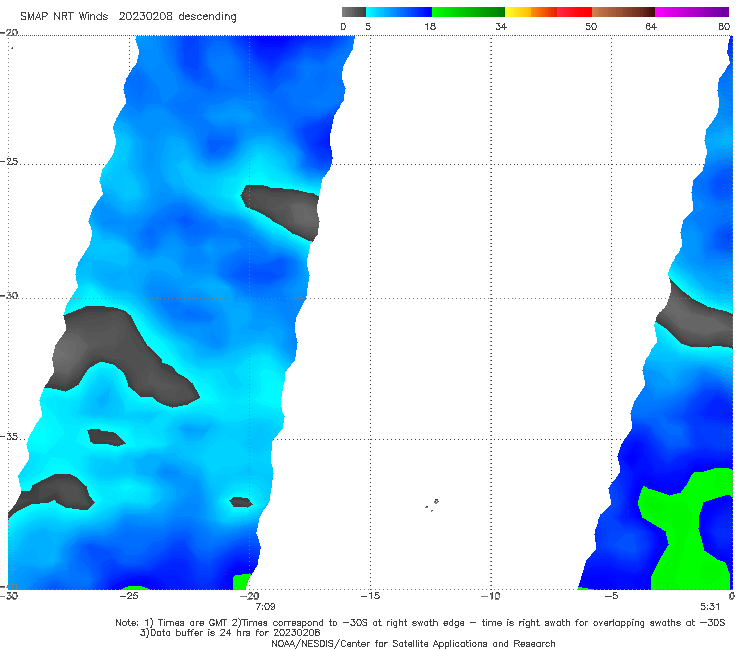Viewport: 740px width, 650px height.
Task: Click the longitude label "-15" on the bottom axis
Action: tap(370, 596)
